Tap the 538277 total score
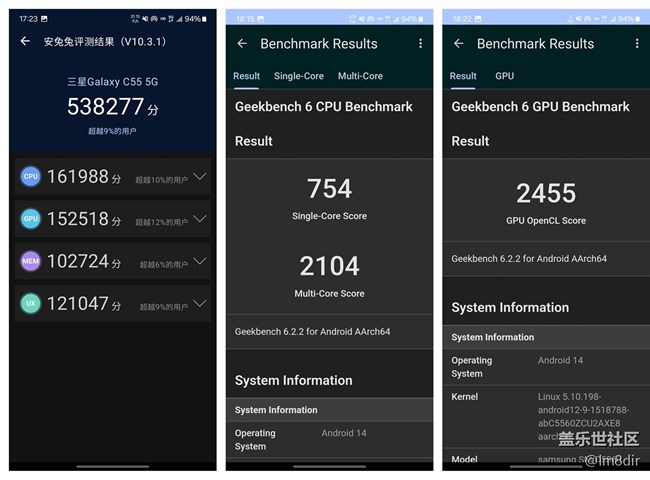This screenshot has height=480, width=650. [112, 106]
